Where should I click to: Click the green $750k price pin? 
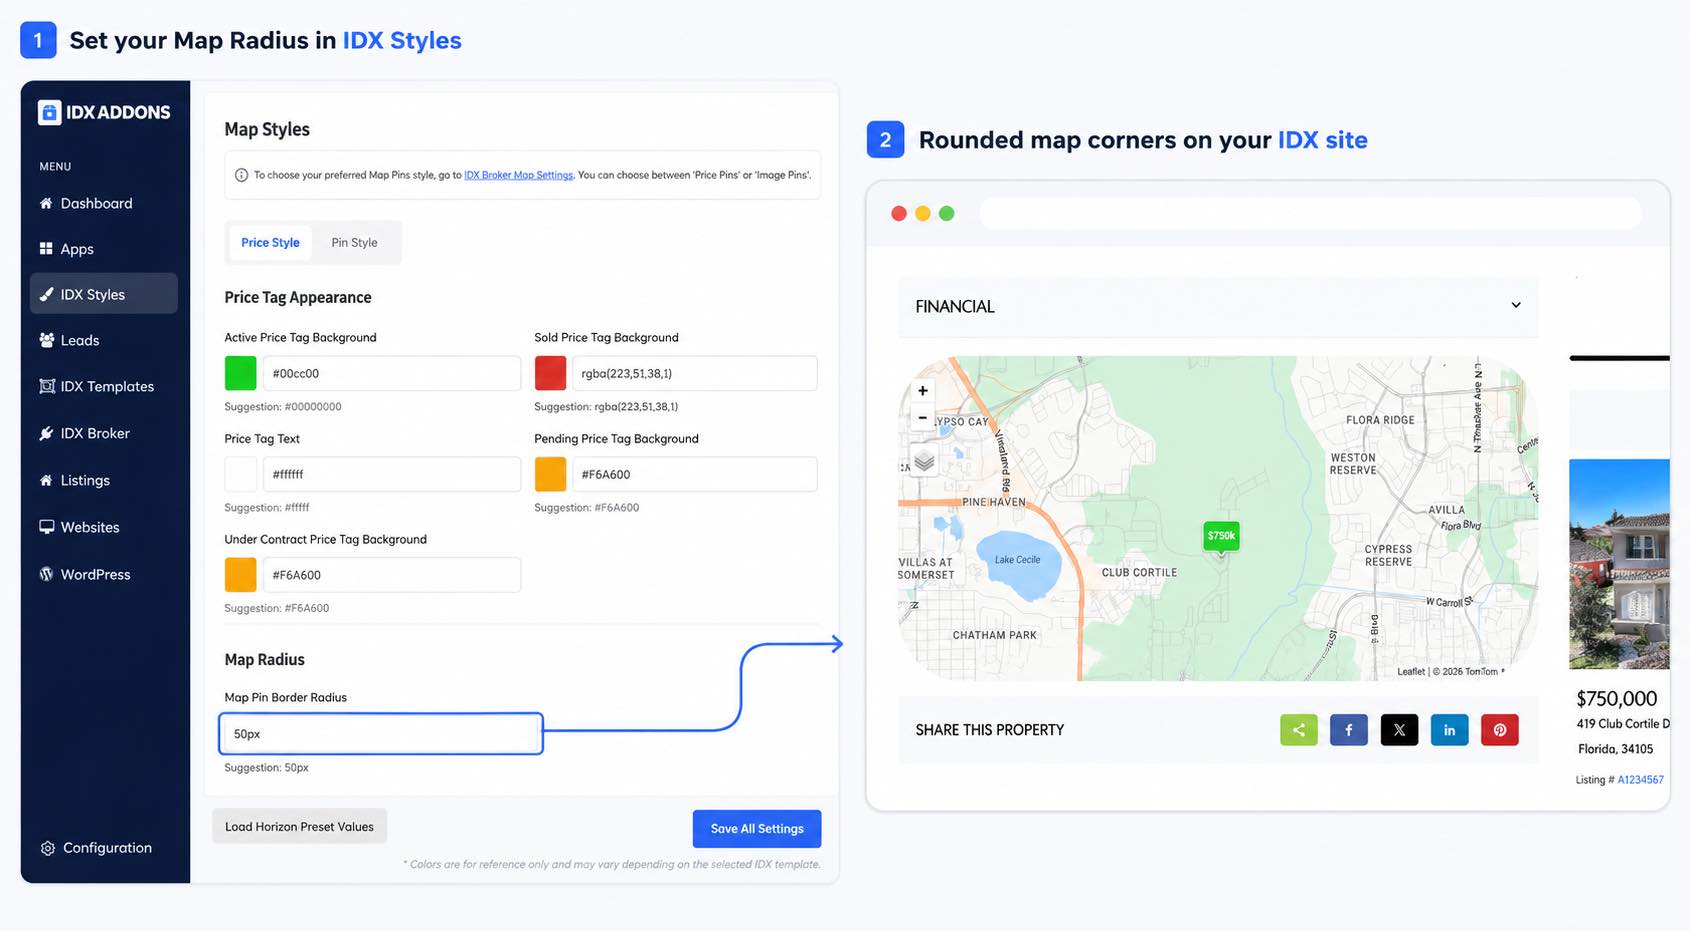tap(1221, 537)
